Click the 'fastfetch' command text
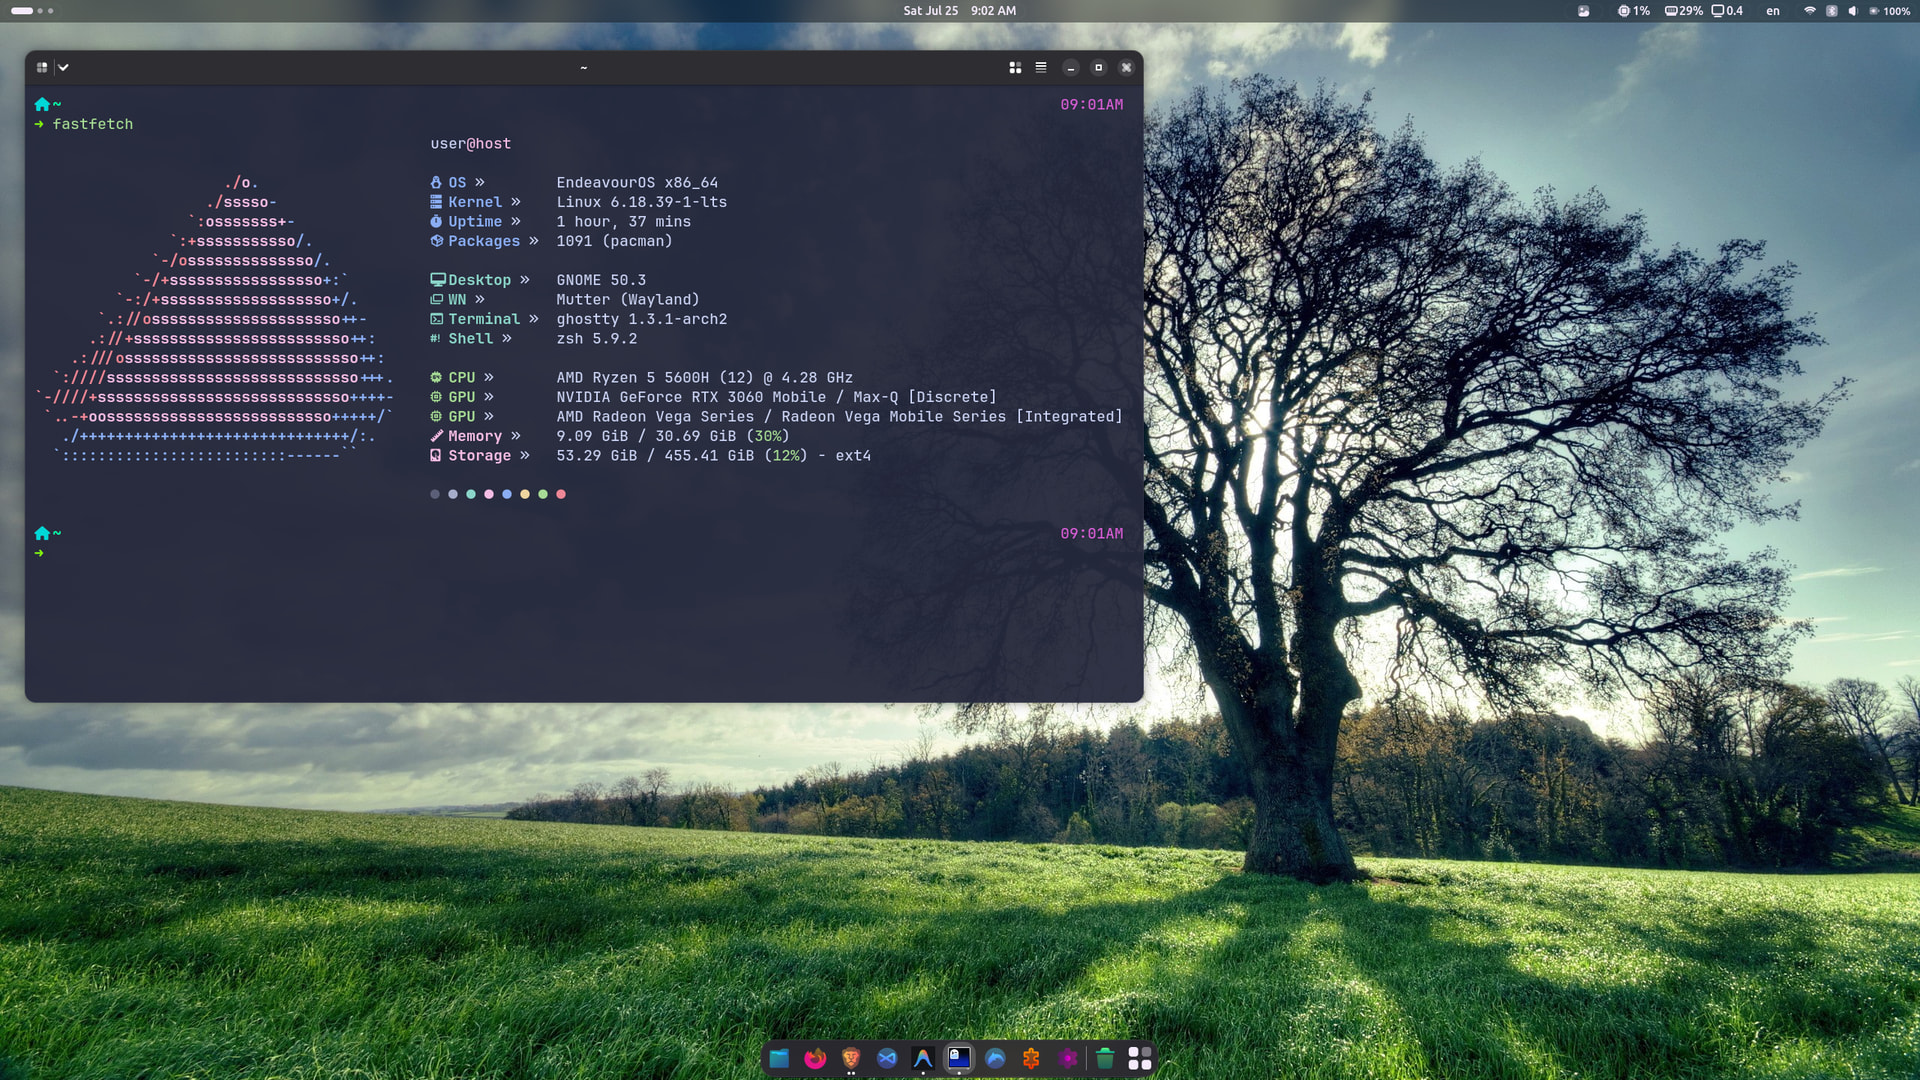 pos(93,124)
